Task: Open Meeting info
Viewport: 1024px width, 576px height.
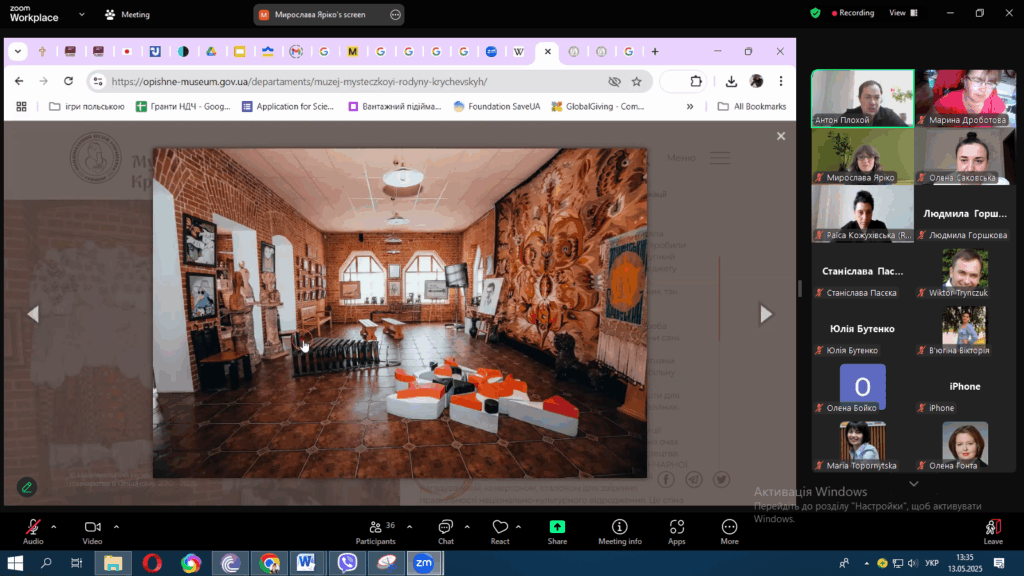Action: 619,530
